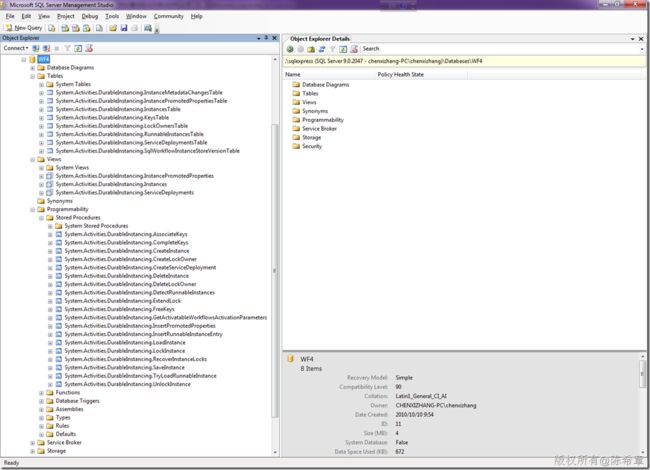Viewport: 650px width, 470px height.
Task: Select InstancesTable in the Tables list
Action: [x=118, y=109]
